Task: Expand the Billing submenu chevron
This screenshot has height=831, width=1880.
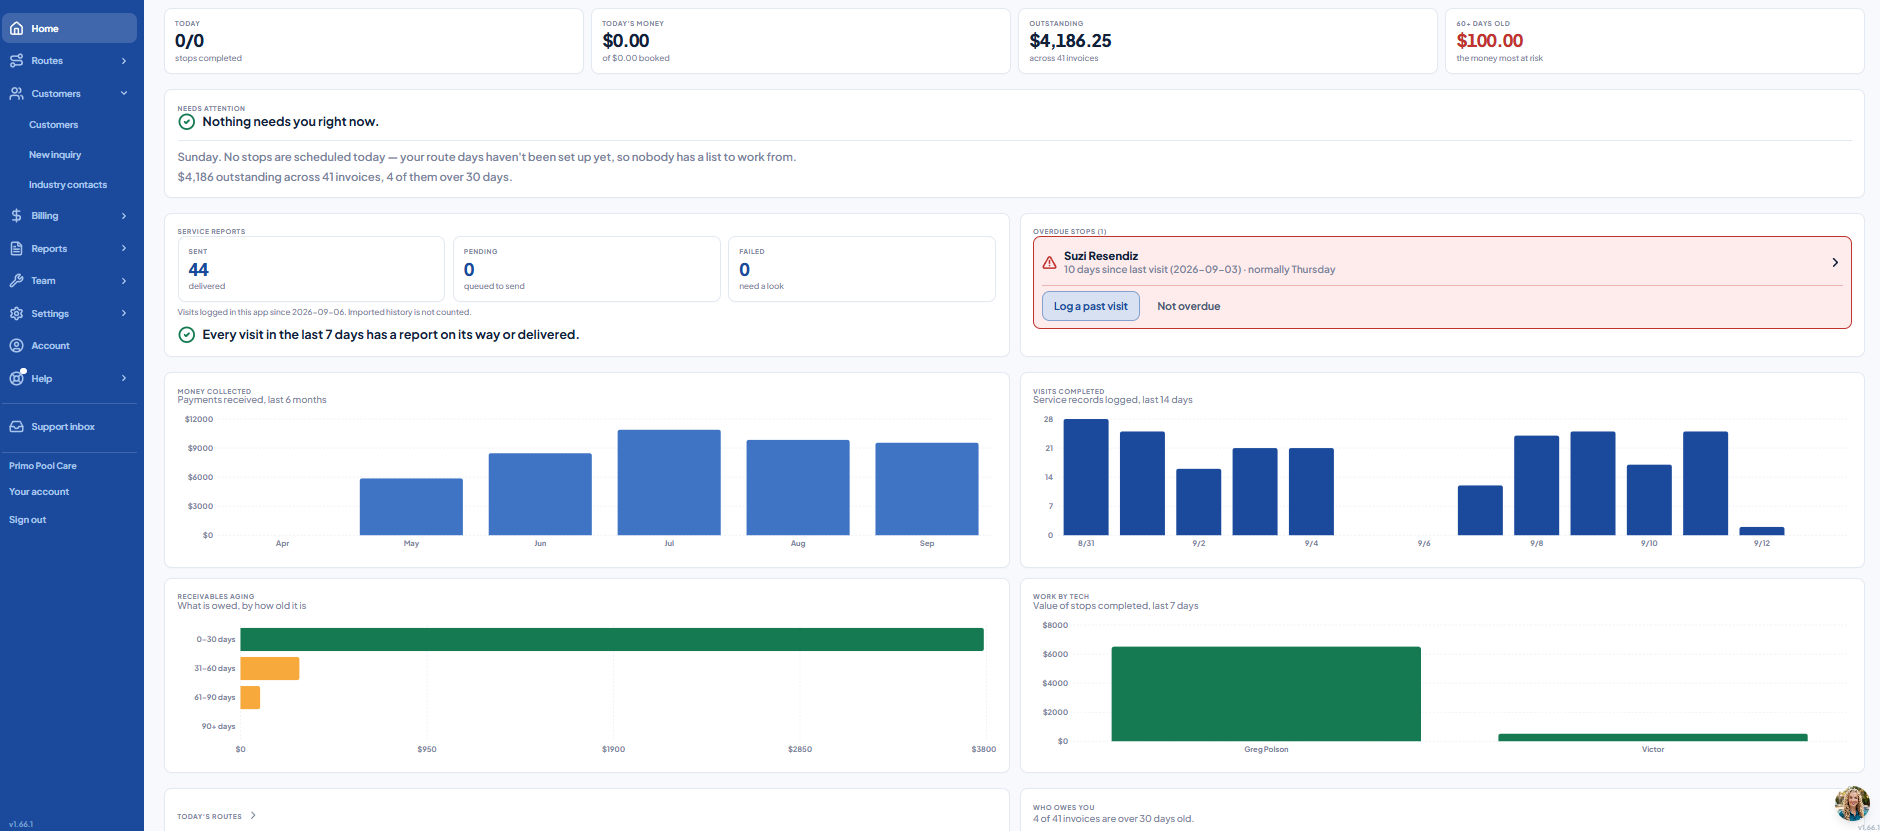Action: coord(124,216)
